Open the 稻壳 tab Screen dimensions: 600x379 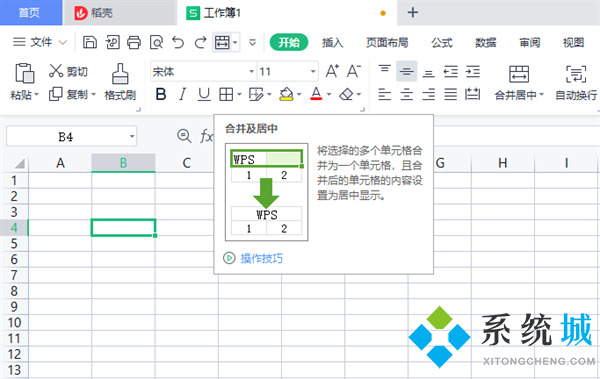coord(120,13)
